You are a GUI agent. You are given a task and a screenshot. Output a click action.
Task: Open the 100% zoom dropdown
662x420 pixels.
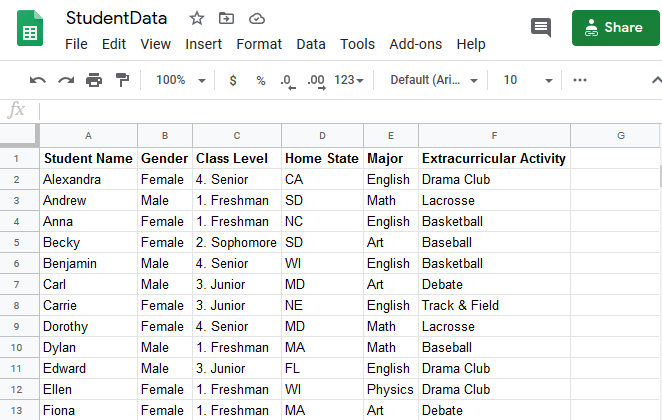pyautogui.click(x=181, y=80)
